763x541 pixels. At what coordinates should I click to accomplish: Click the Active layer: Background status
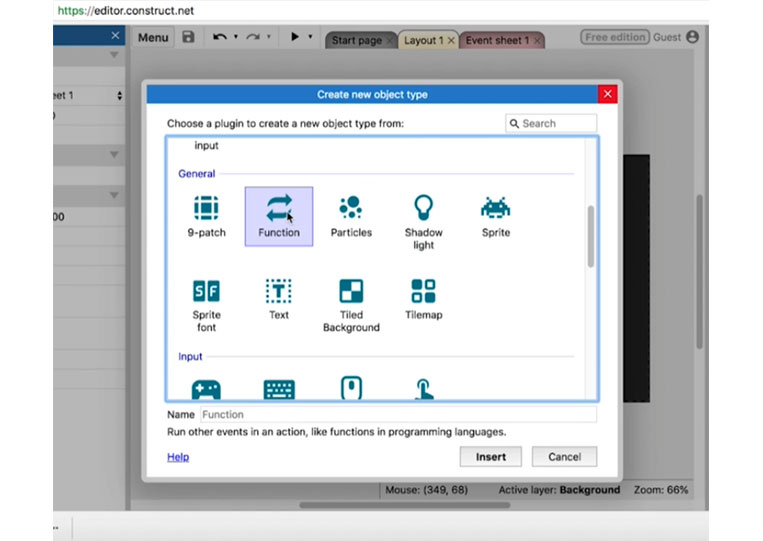click(x=559, y=490)
